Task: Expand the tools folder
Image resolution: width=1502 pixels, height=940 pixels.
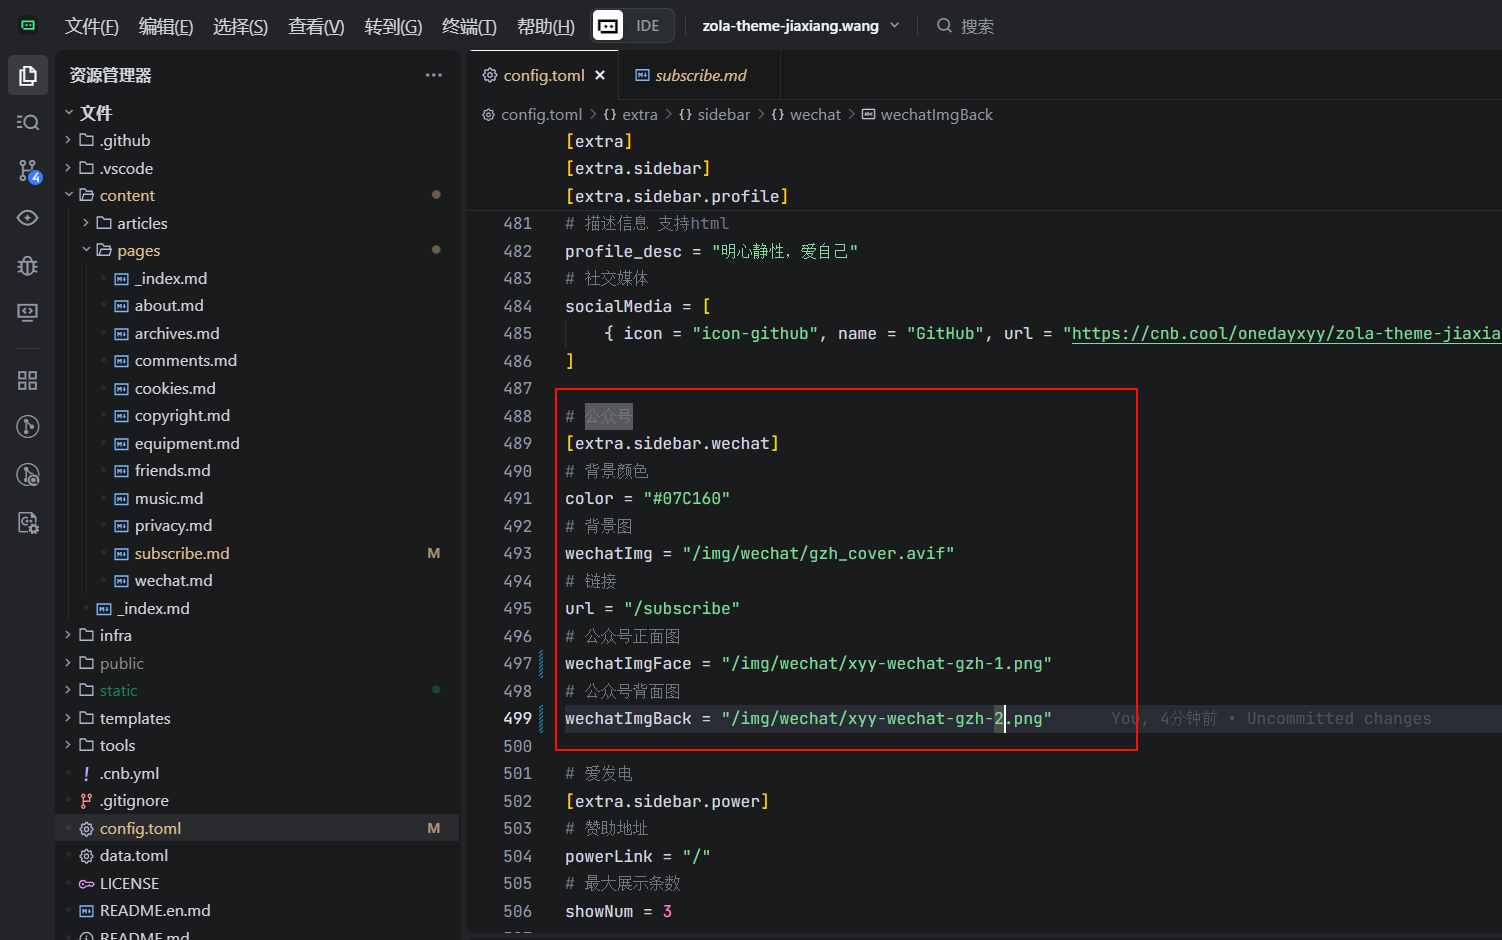Action: pyautogui.click(x=117, y=746)
